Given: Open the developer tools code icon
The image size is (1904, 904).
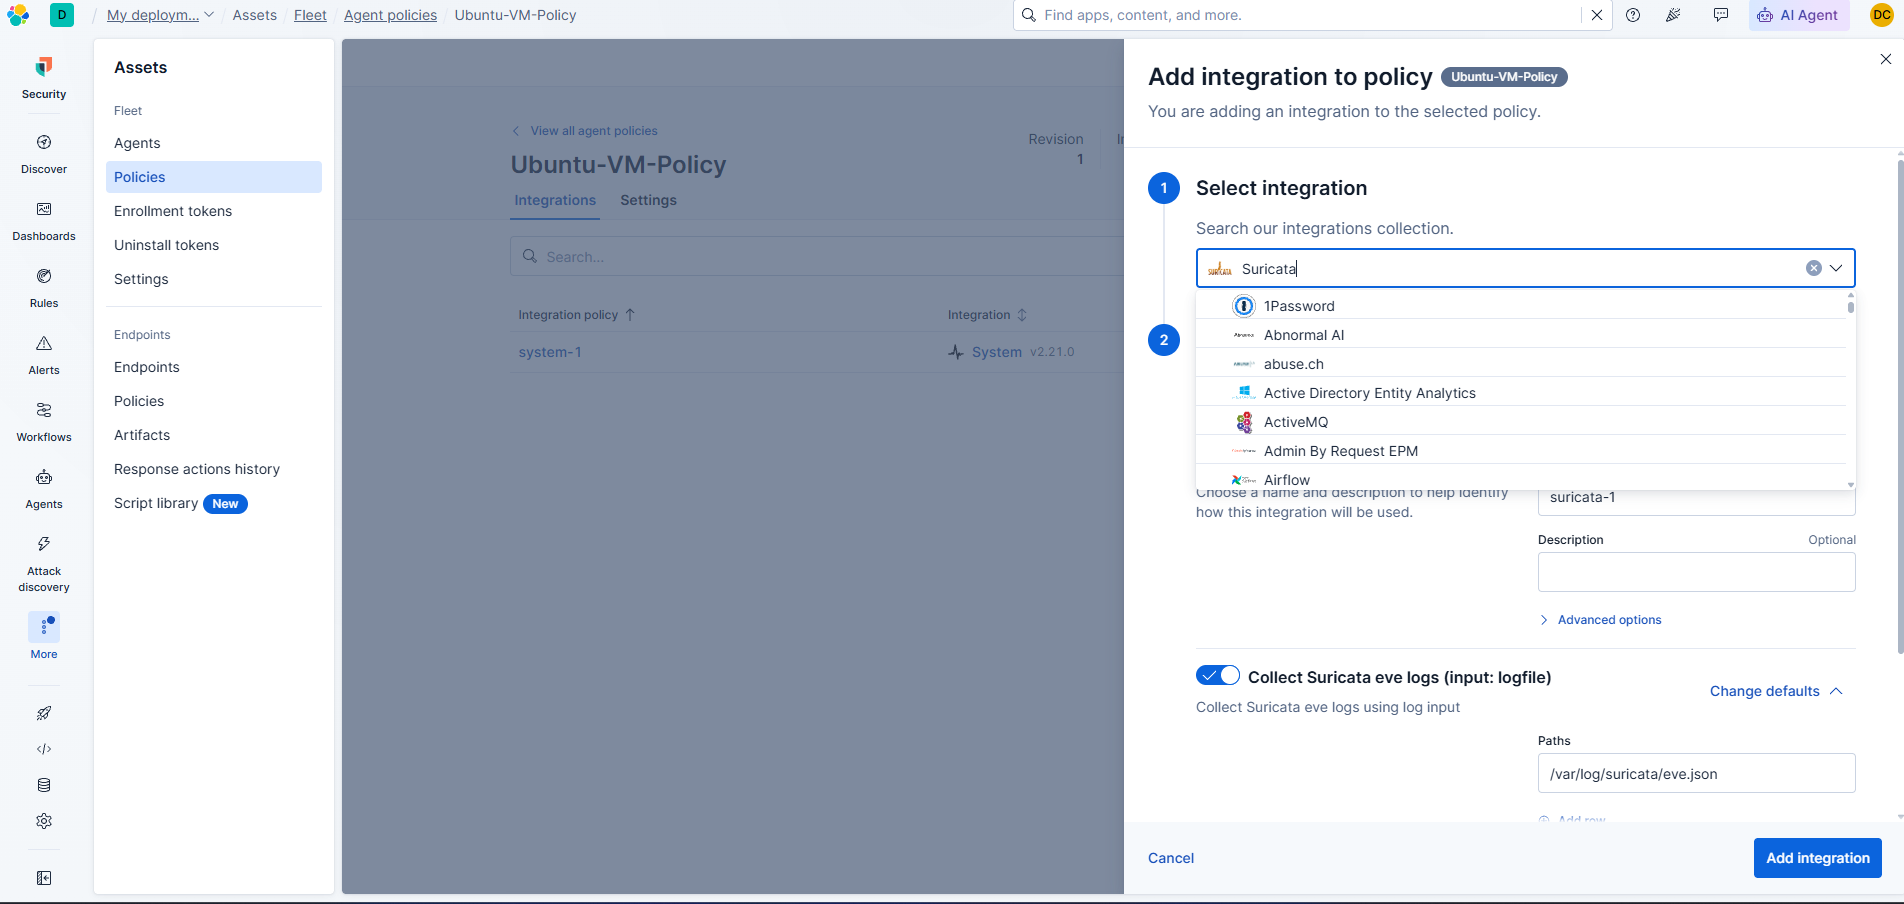Looking at the screenshot, I should pyautogui.click(x=44, y=749).
